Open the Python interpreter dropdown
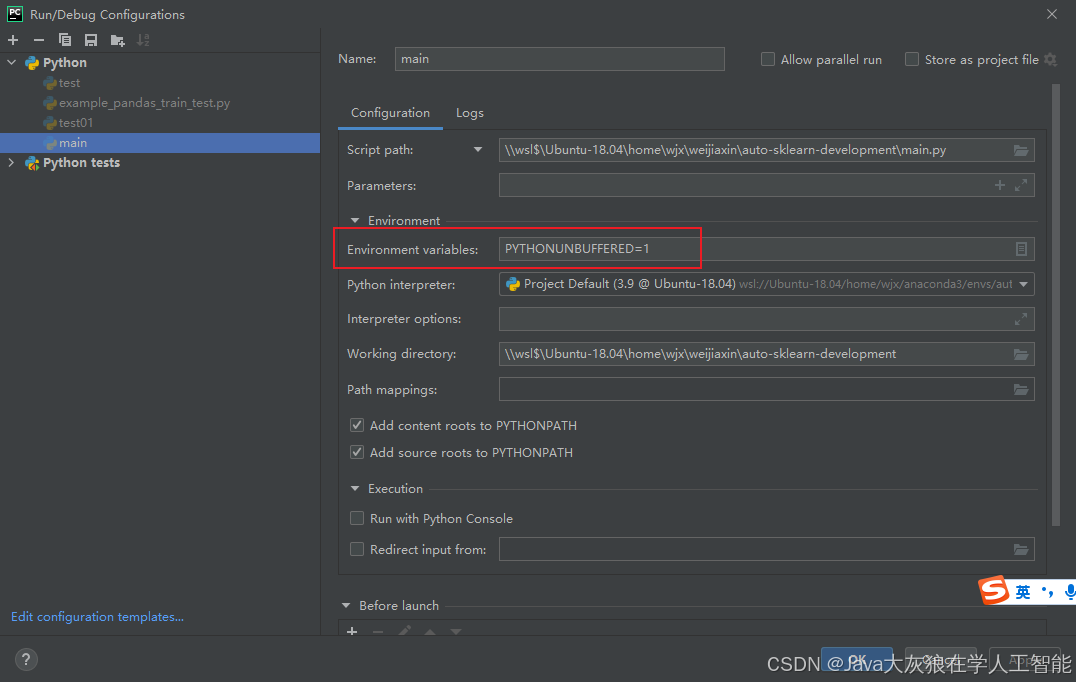Viewport: 1076px width, 682px height. [1023, 284]
